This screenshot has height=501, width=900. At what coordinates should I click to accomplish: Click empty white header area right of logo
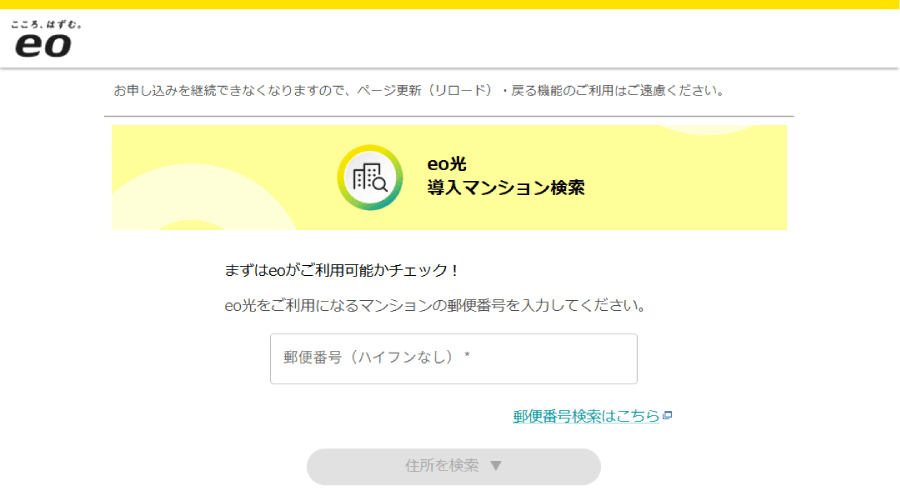pos(500,40)
